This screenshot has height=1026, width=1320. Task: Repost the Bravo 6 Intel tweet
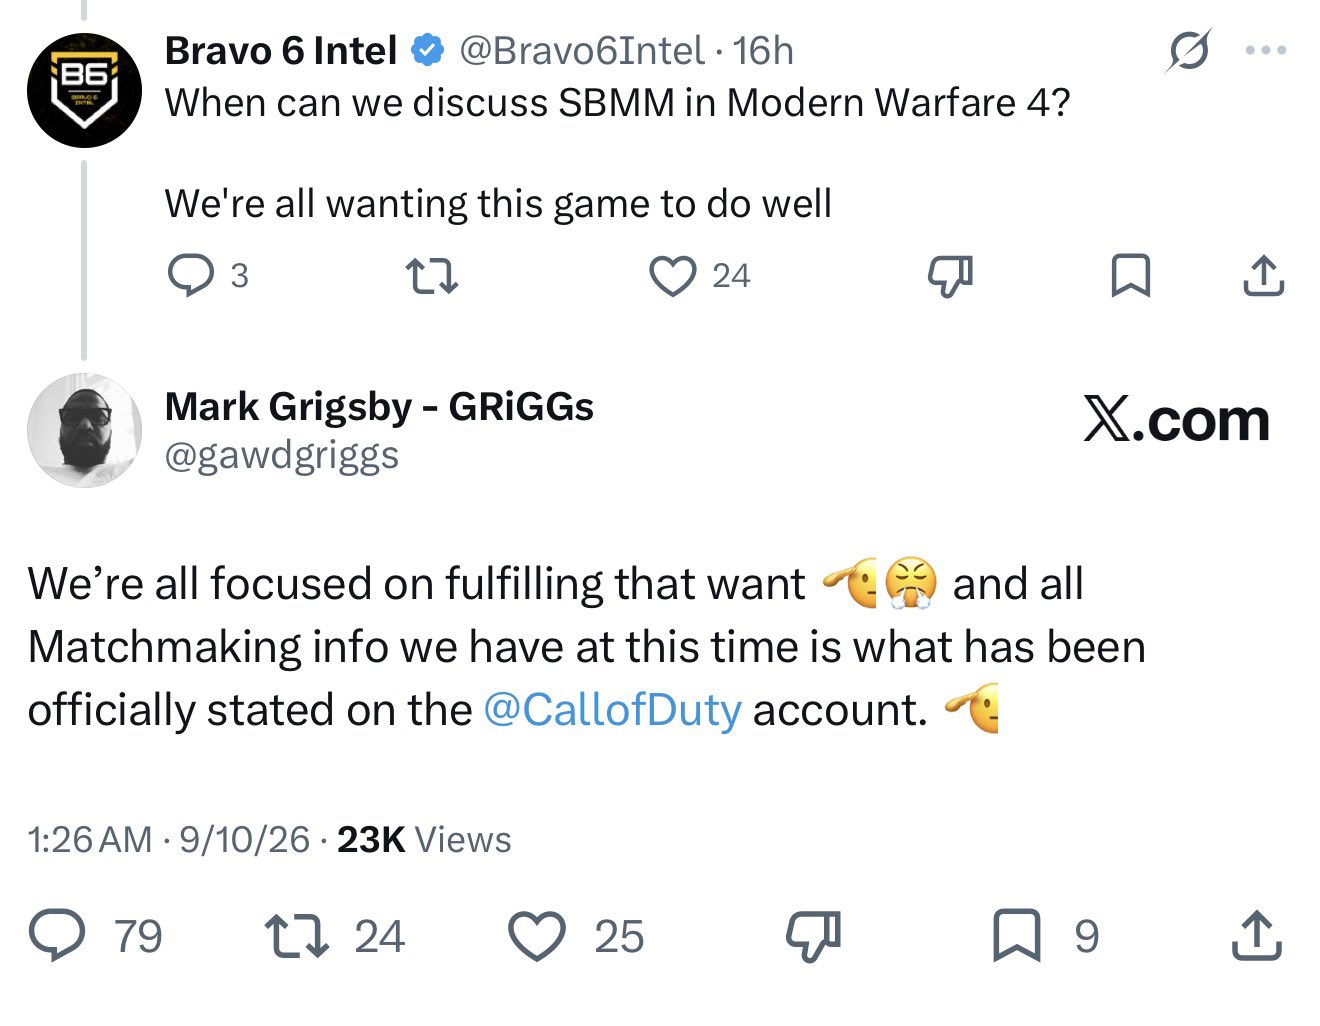431,276
